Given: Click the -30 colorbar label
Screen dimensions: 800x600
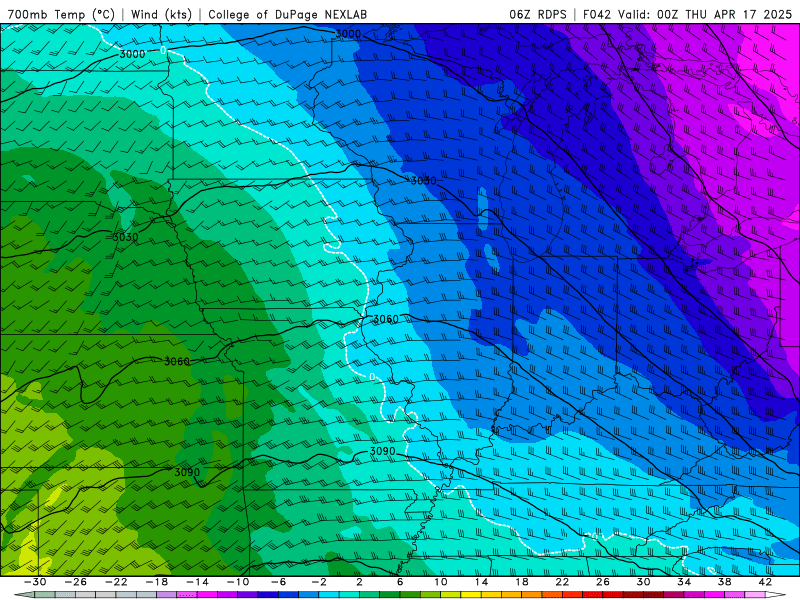Looking at the screenshot, I should pos(35,582).
